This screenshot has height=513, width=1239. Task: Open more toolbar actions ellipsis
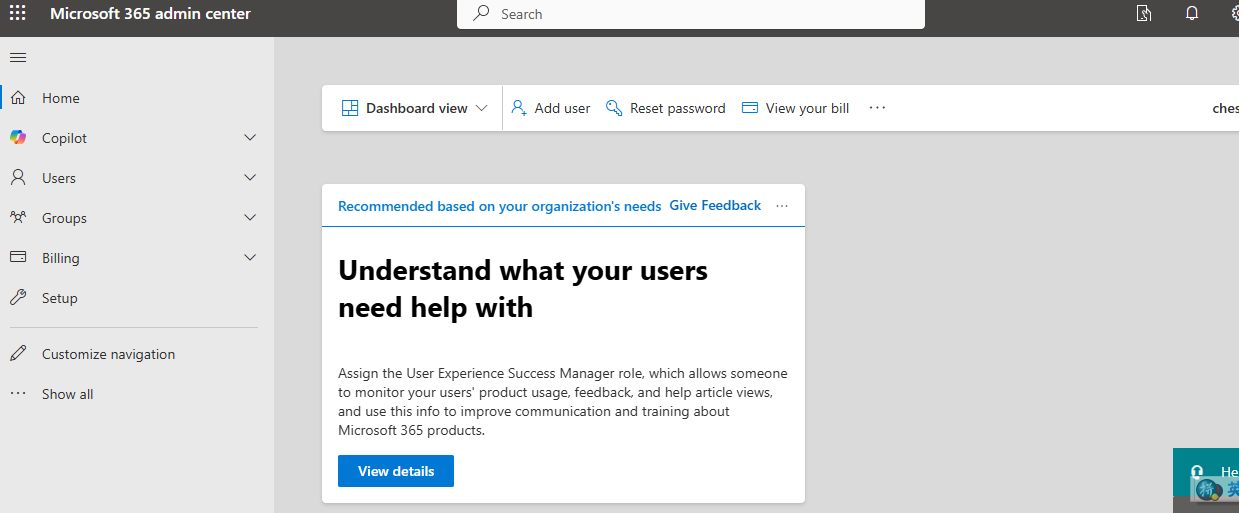pyautogui.click(x=877, y=108)
